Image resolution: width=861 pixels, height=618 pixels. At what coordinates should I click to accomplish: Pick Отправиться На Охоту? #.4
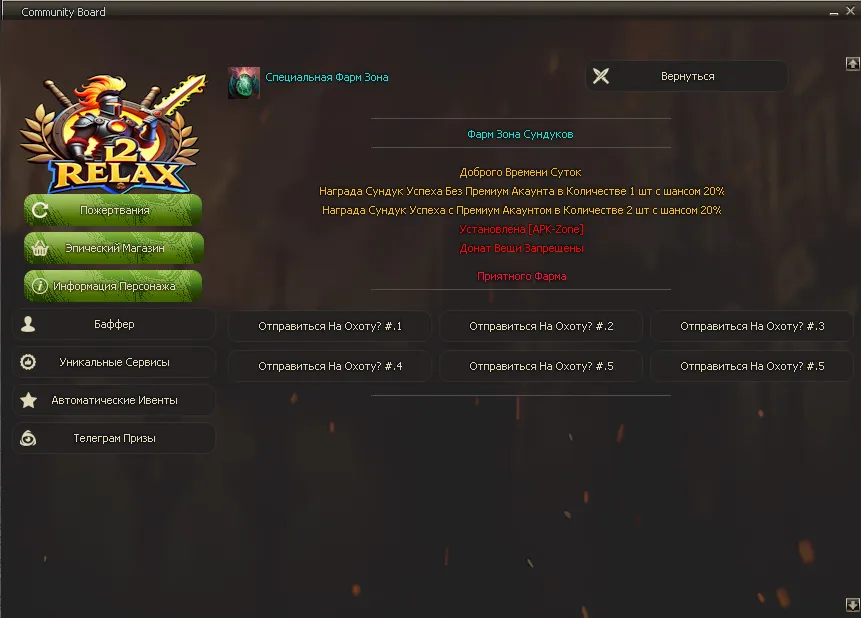click(x=330, y=366)
